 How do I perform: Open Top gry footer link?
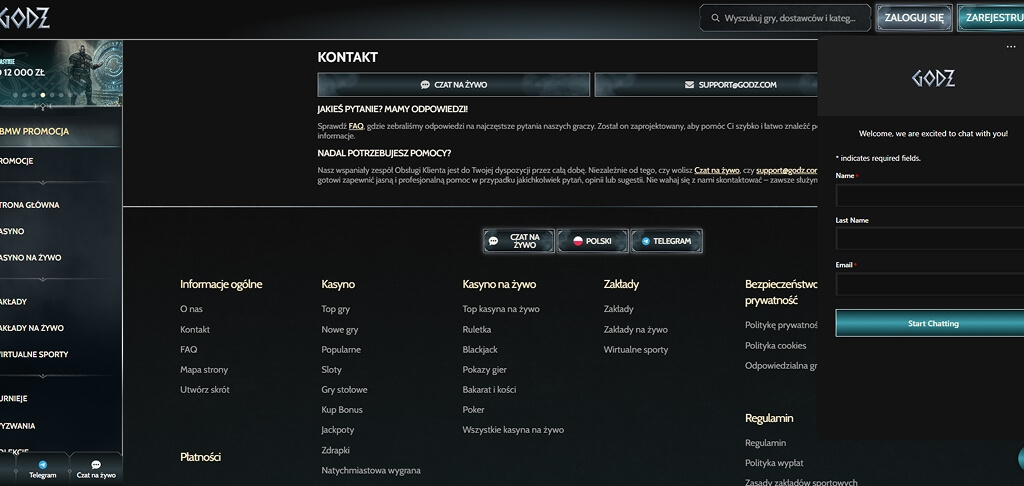[x=336, y=309]
